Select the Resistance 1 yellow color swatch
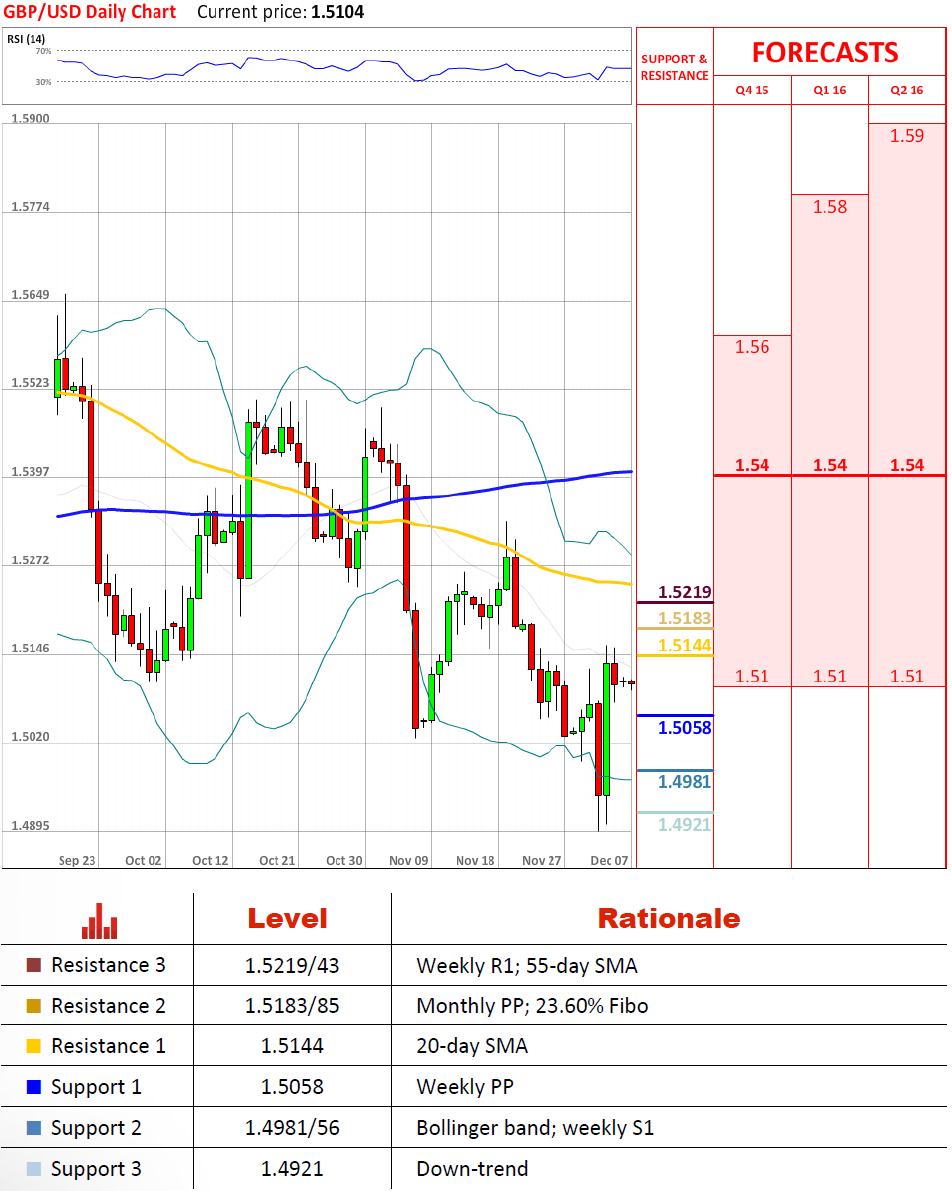This screenshot has width=952, height=1191. (33, 1046)
